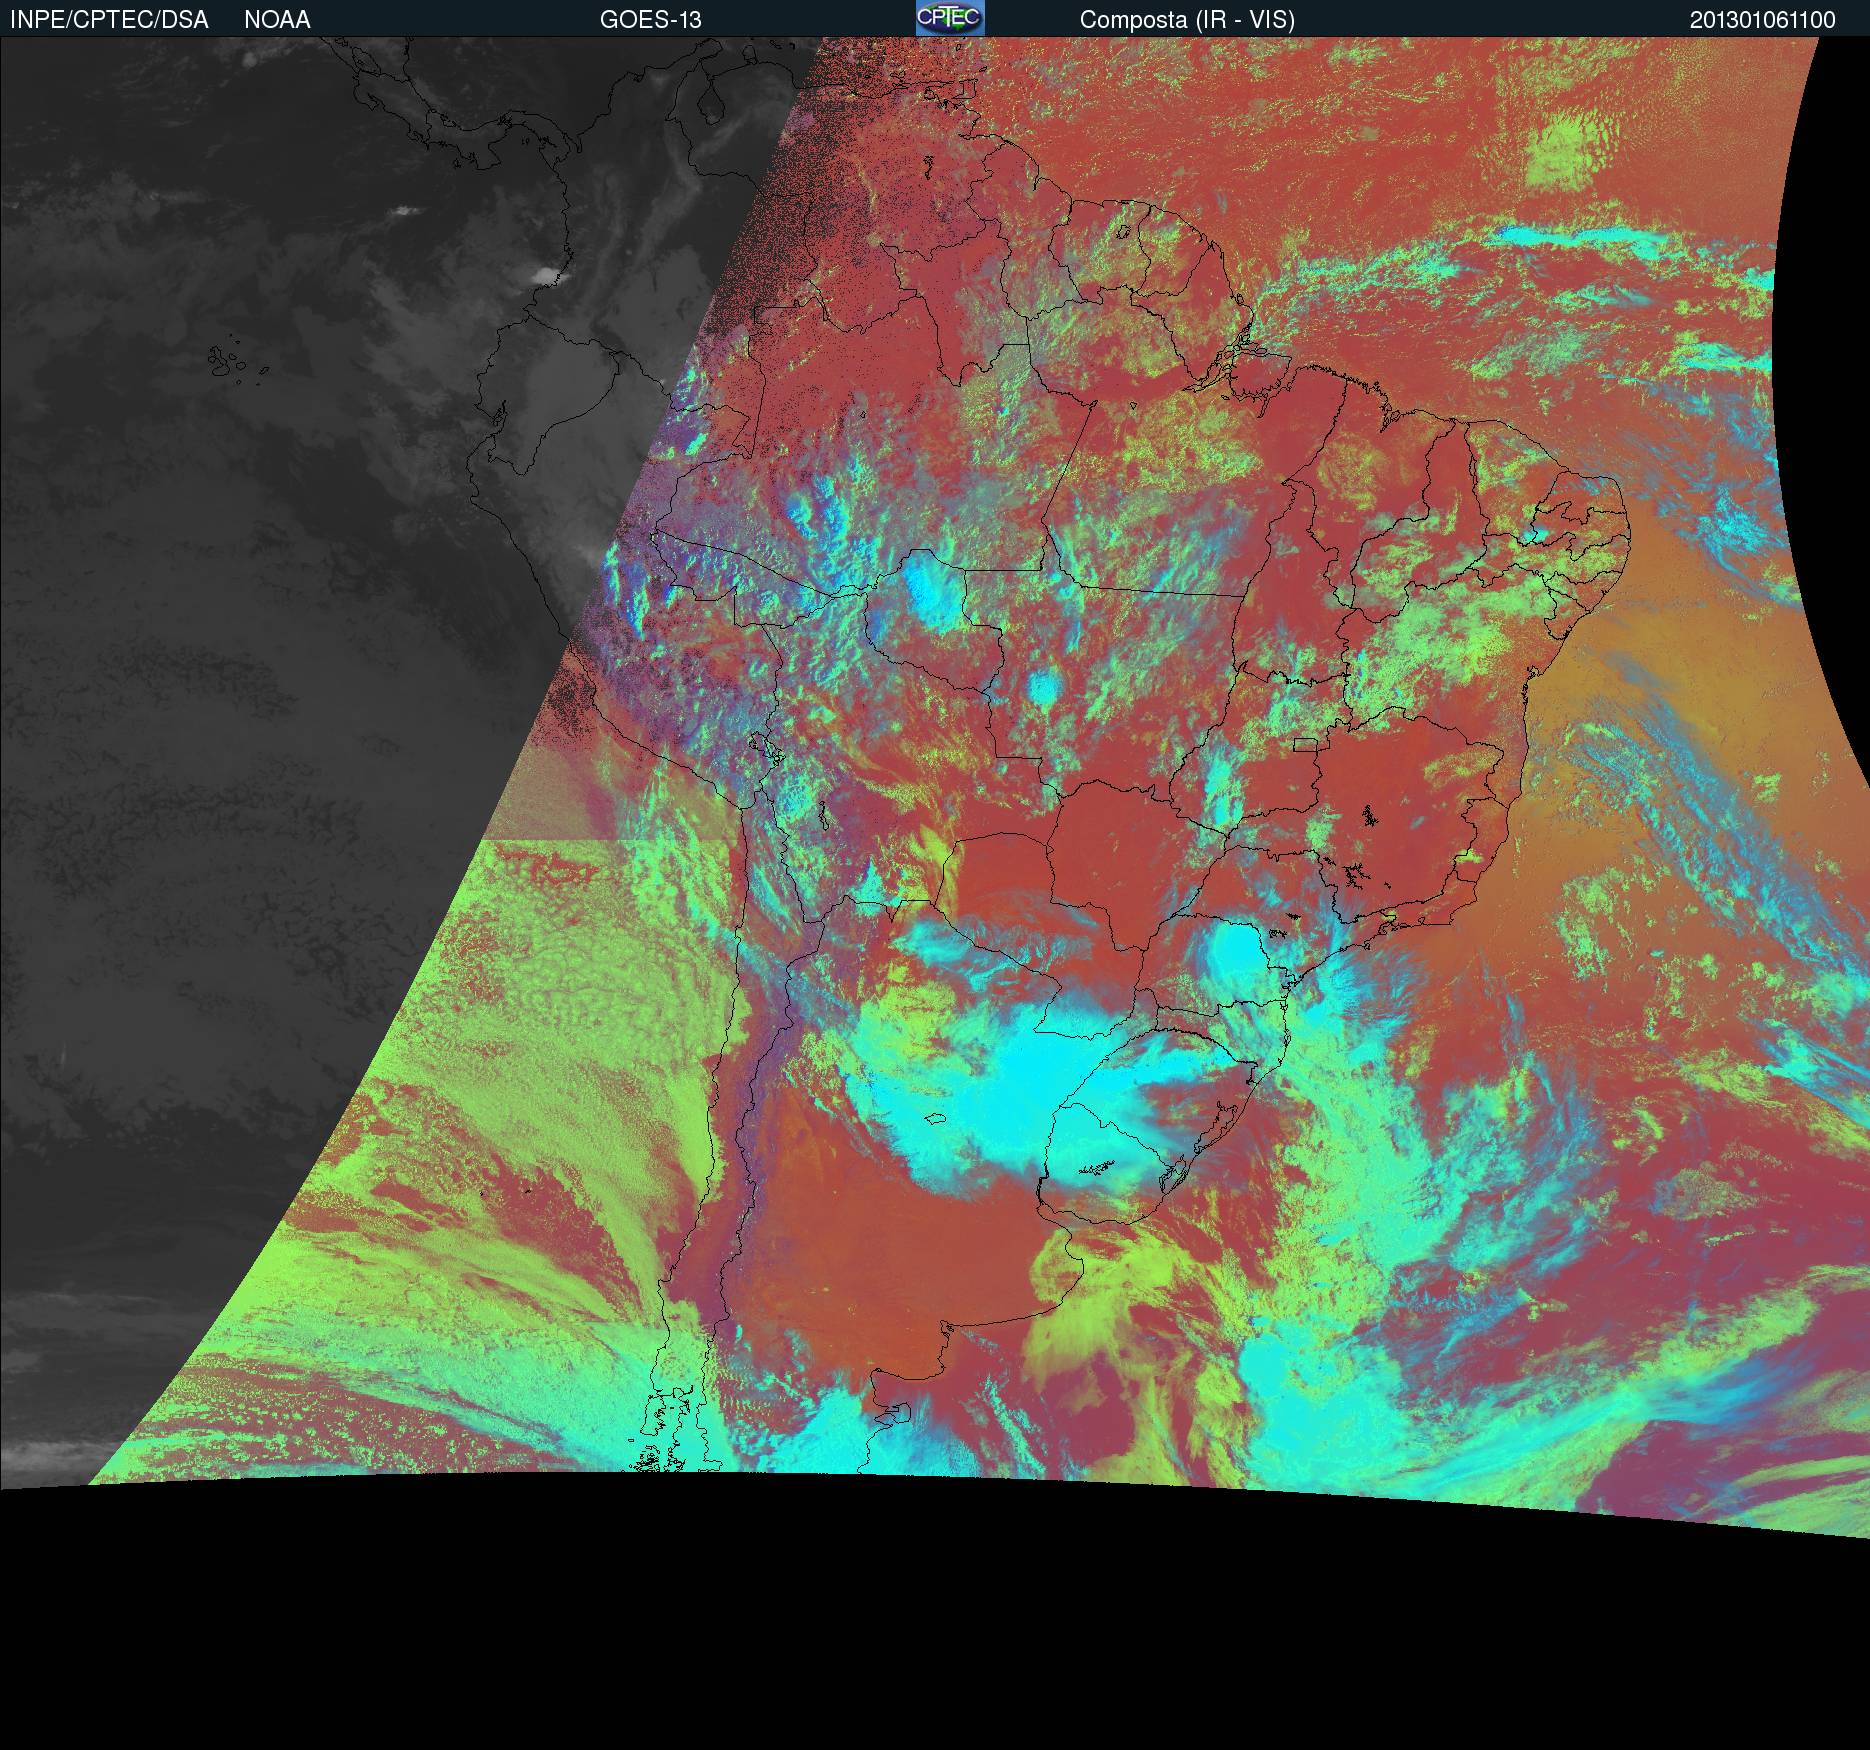The image size is (1870, 1750).
Task: Click the small Distrito Federal rectangle outline
Action: point(1305,744)
